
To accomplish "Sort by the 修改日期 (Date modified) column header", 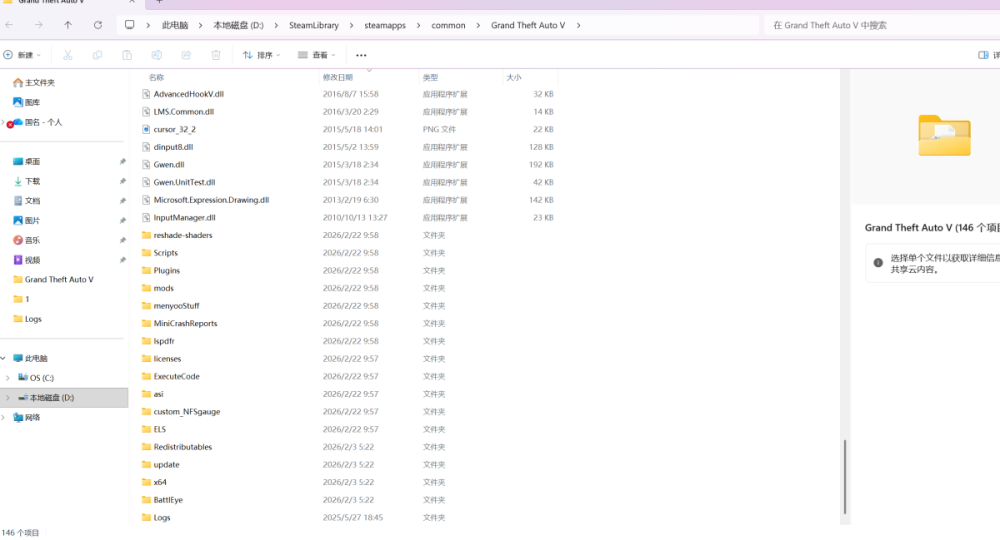I will click(x=337, y=77).
